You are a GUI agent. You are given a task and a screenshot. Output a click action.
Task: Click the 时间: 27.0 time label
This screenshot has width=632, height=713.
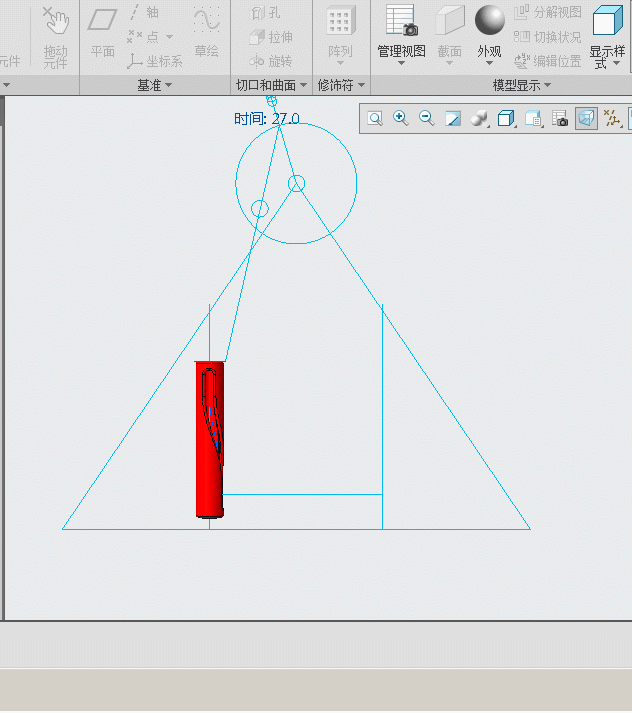click(x=267, y=119)
